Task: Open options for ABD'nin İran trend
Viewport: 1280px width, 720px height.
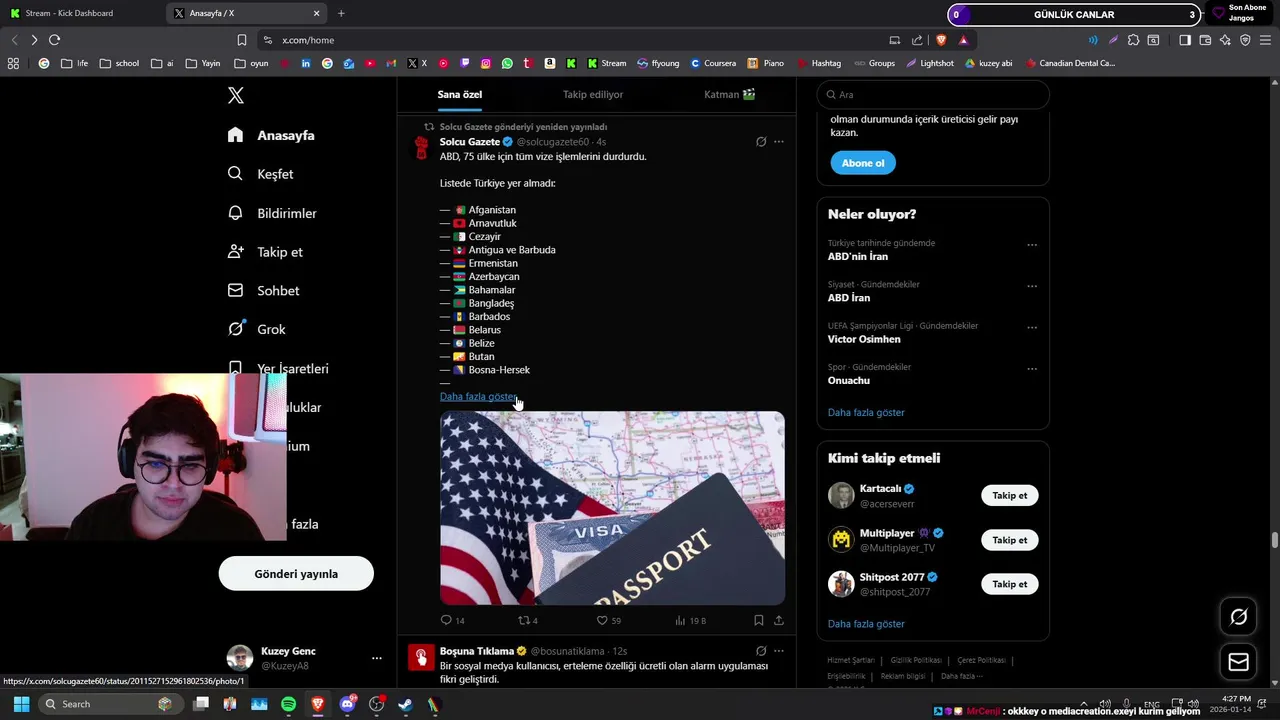Action: coord(1032,245)
